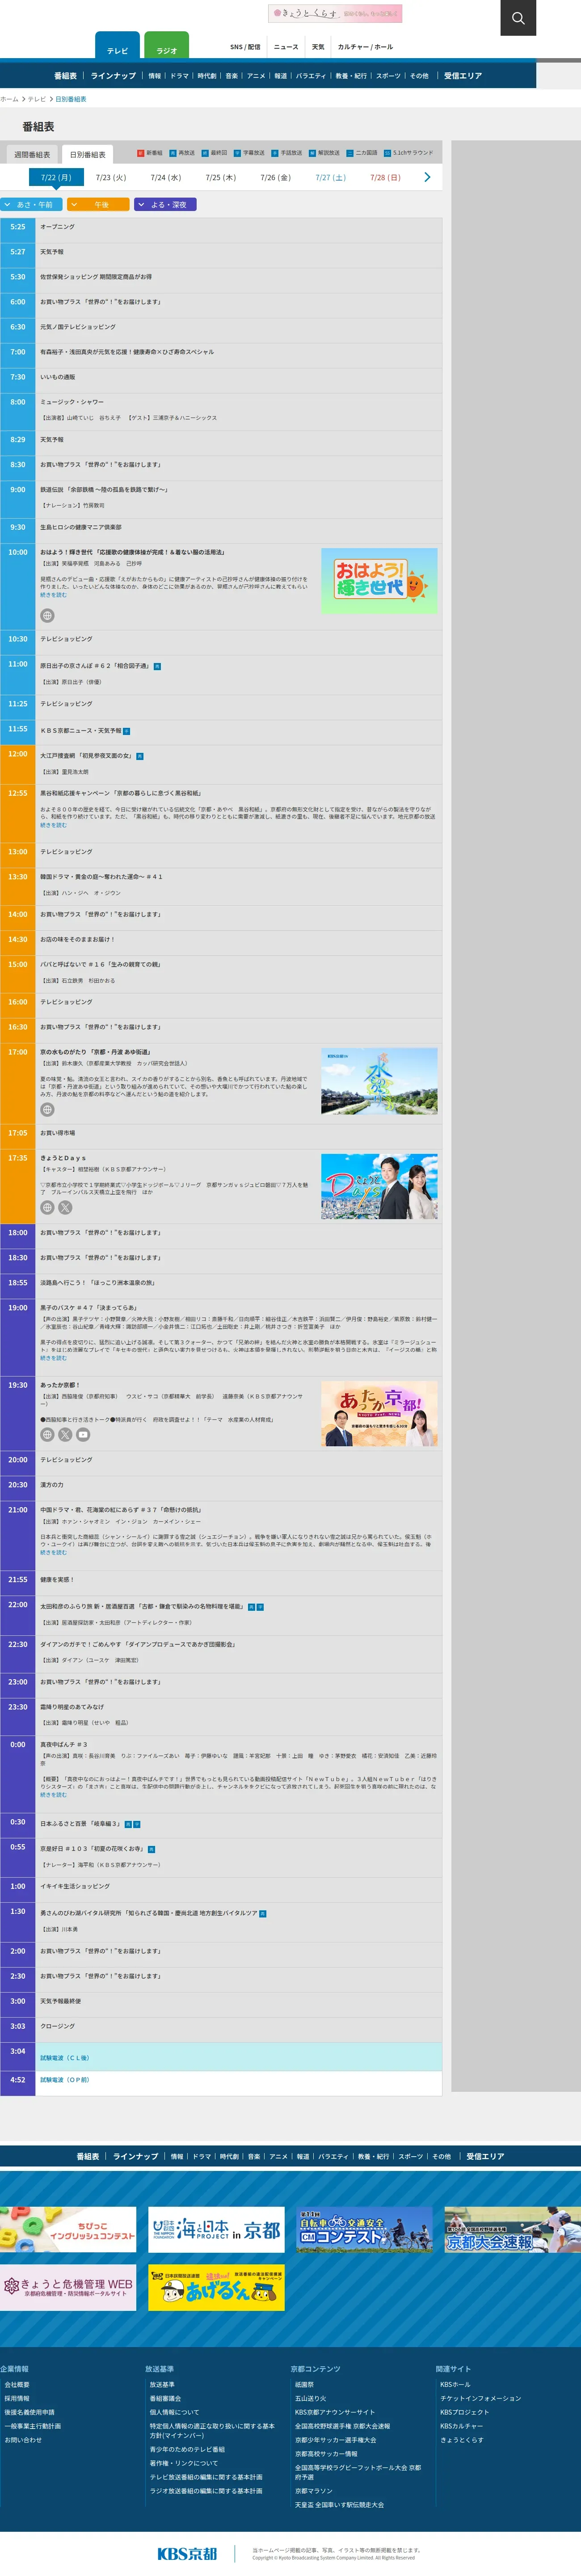The image size is (581, 2576).
Task: Select 週間番組表 tab
Action: 32,155
